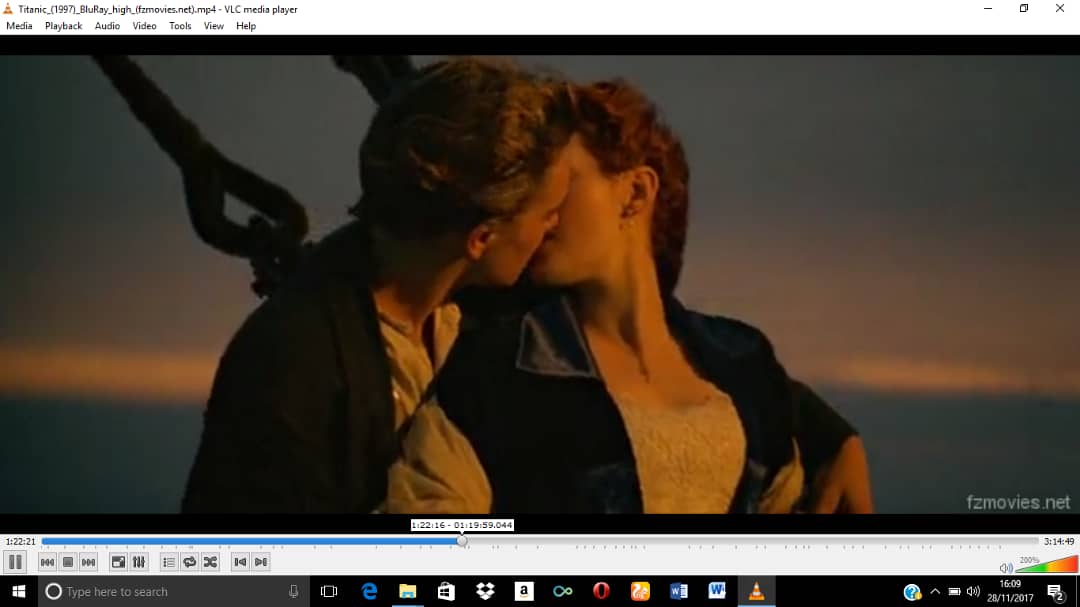
Task: Click the seek bar handle
Action: pyautogui.click(x=462, y=542)
